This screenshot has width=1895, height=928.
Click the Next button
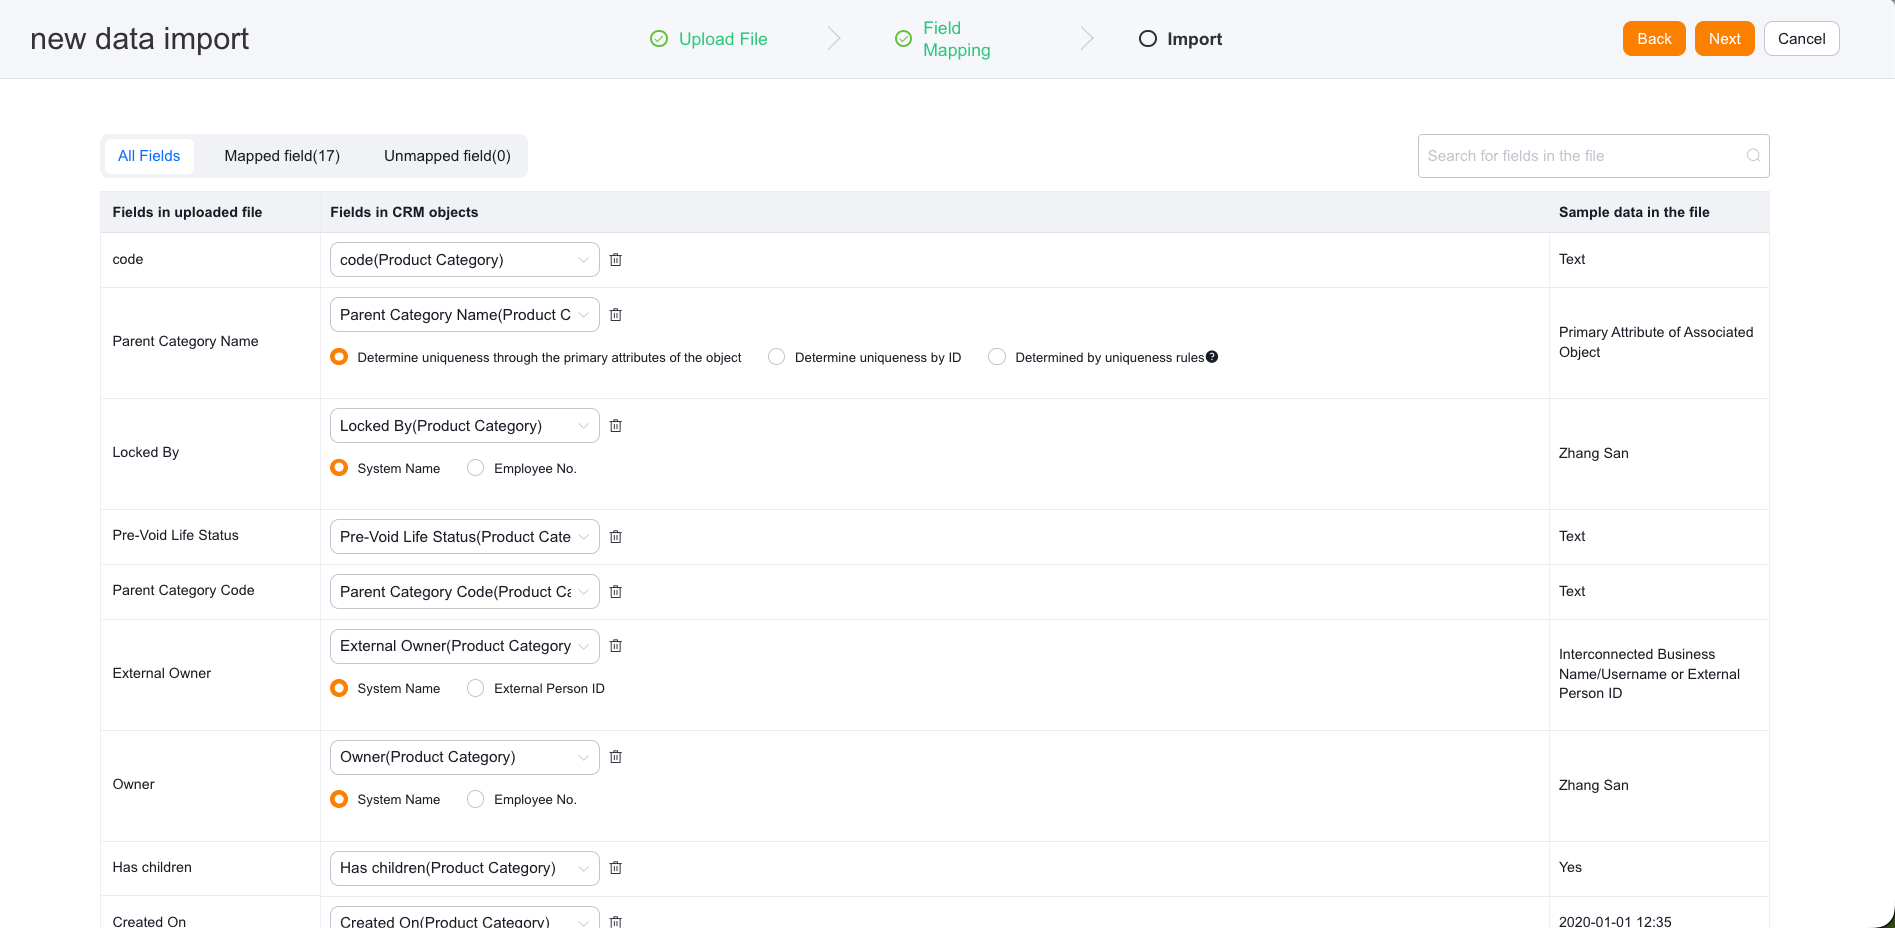click(1724, 39)
